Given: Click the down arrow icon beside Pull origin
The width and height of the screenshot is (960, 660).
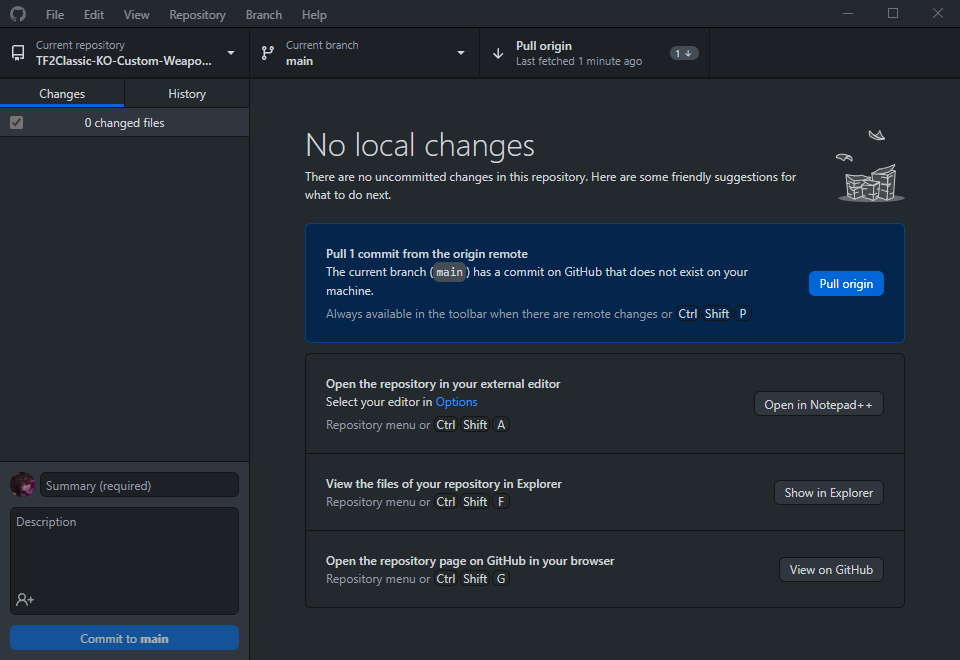Looking at the screenshot, I should (x=498, y=53).
